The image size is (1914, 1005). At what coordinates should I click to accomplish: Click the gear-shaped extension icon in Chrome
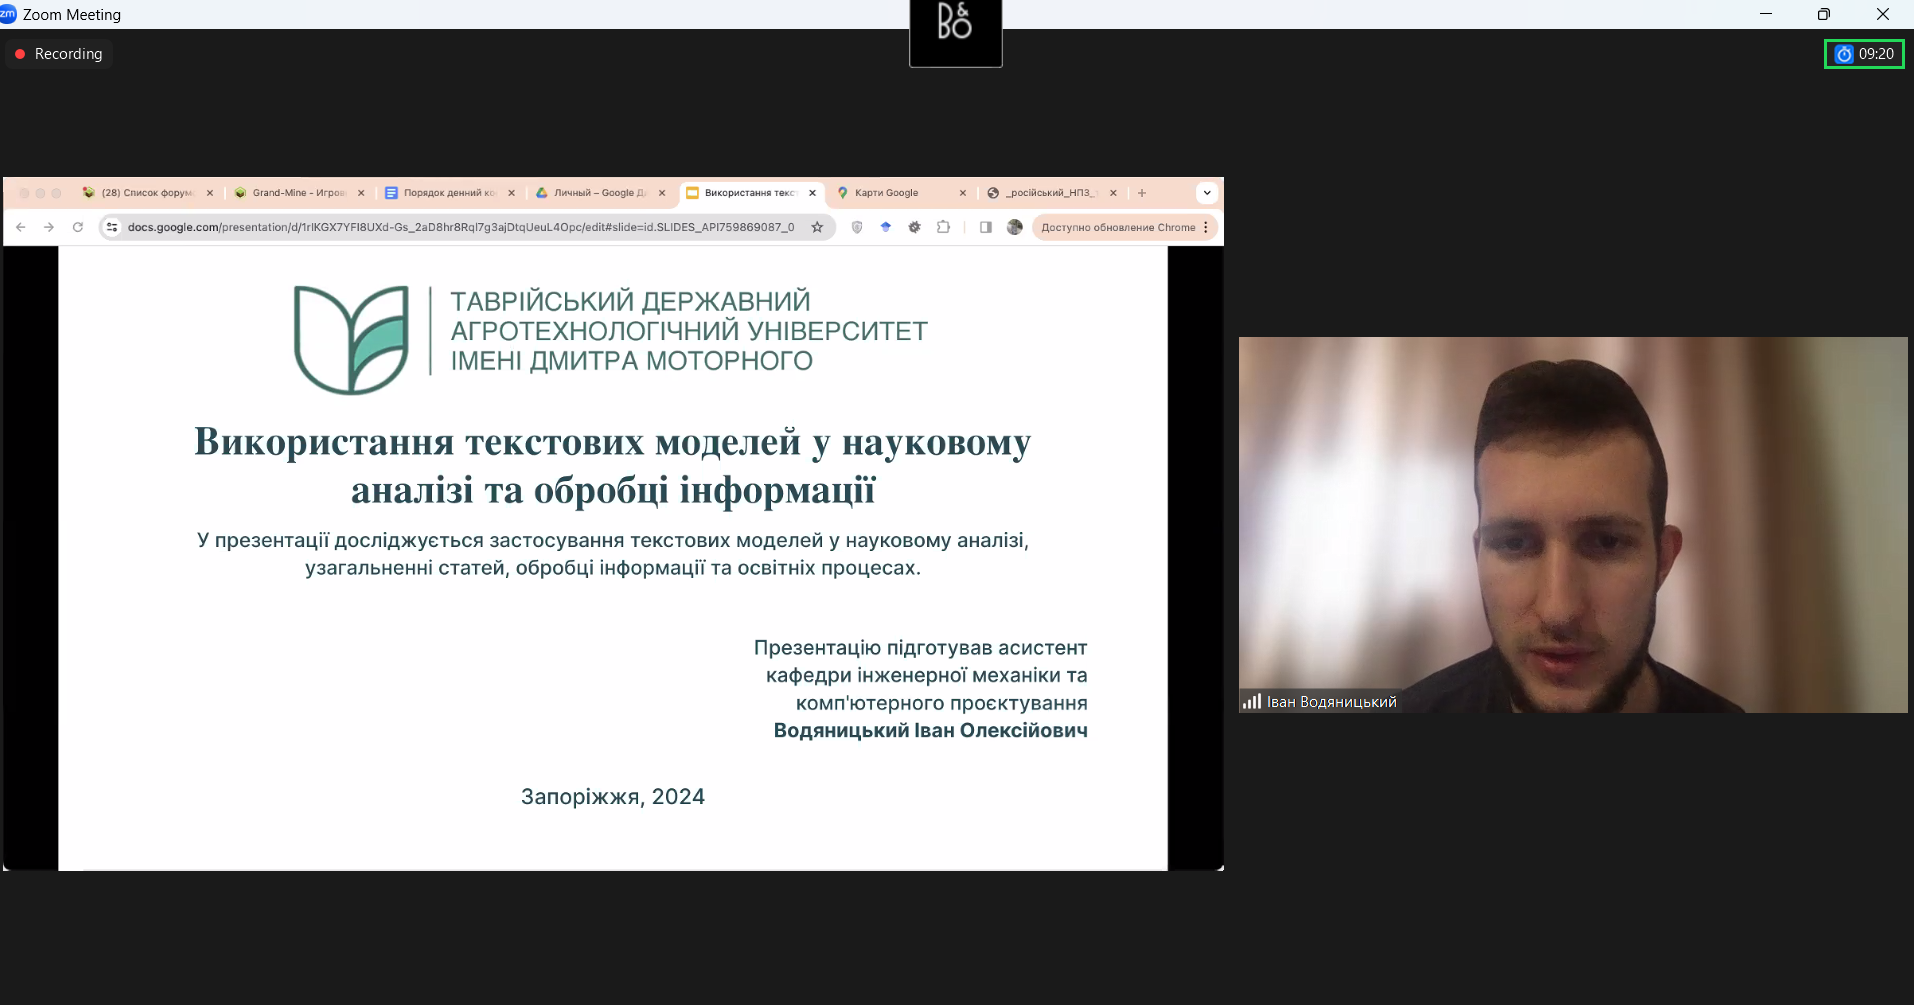tap(914, 227)
